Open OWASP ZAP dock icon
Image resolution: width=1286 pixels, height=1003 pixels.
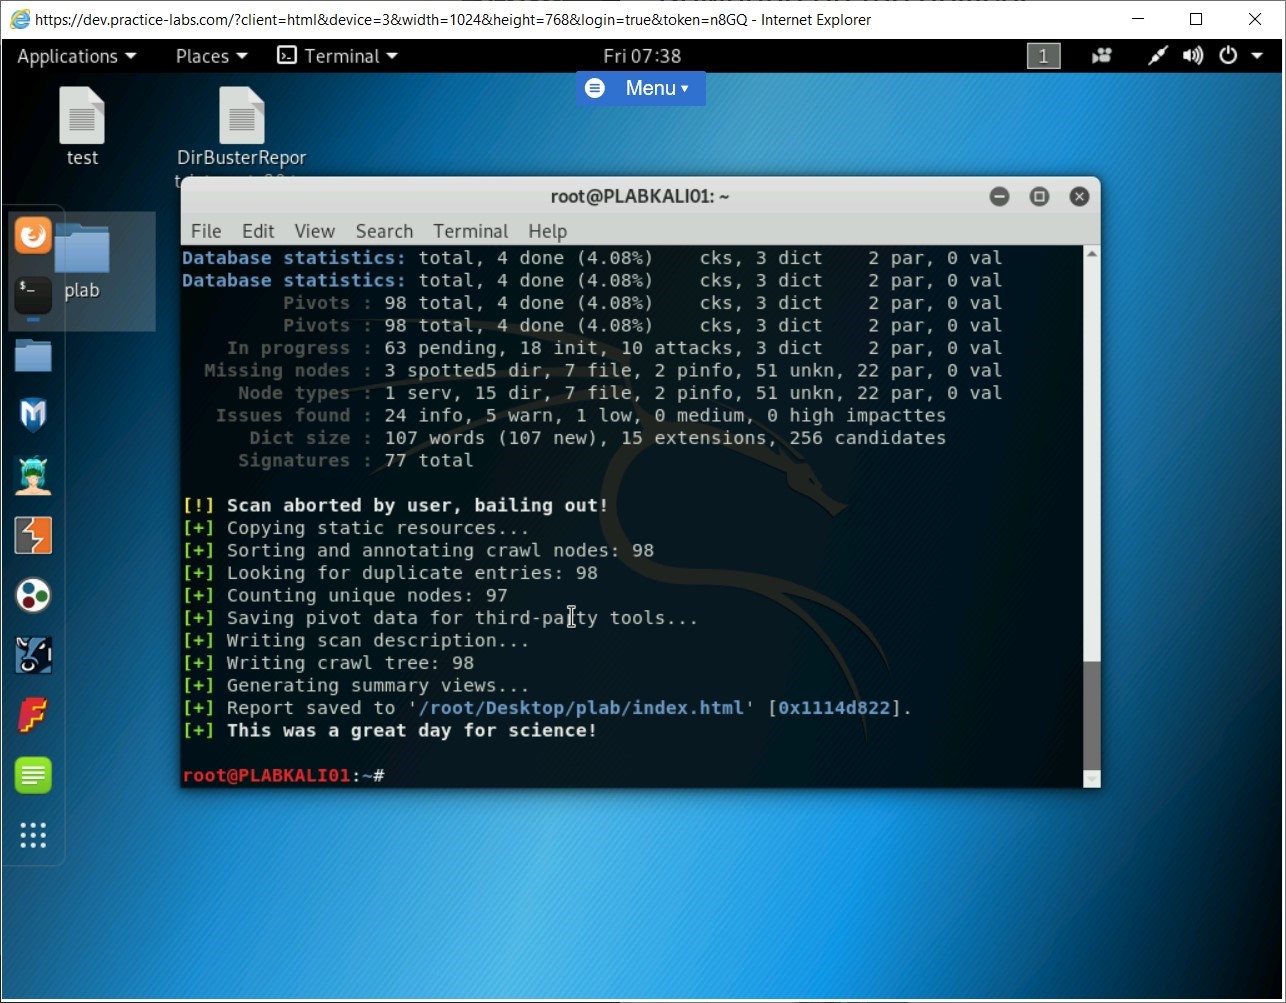(33, 595)
